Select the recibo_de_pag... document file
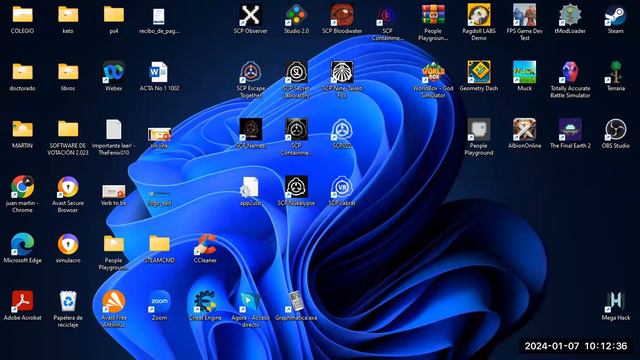 tap(159, 16)
